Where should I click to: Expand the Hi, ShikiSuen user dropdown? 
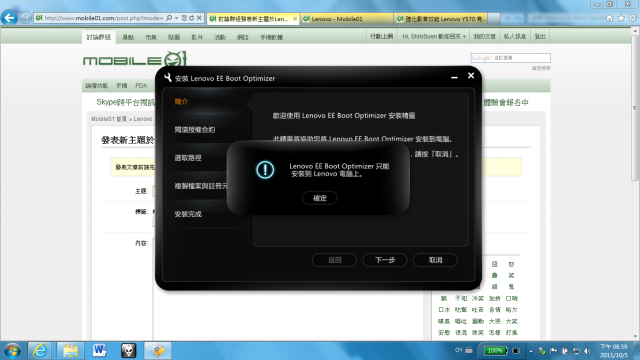[433, 36]
